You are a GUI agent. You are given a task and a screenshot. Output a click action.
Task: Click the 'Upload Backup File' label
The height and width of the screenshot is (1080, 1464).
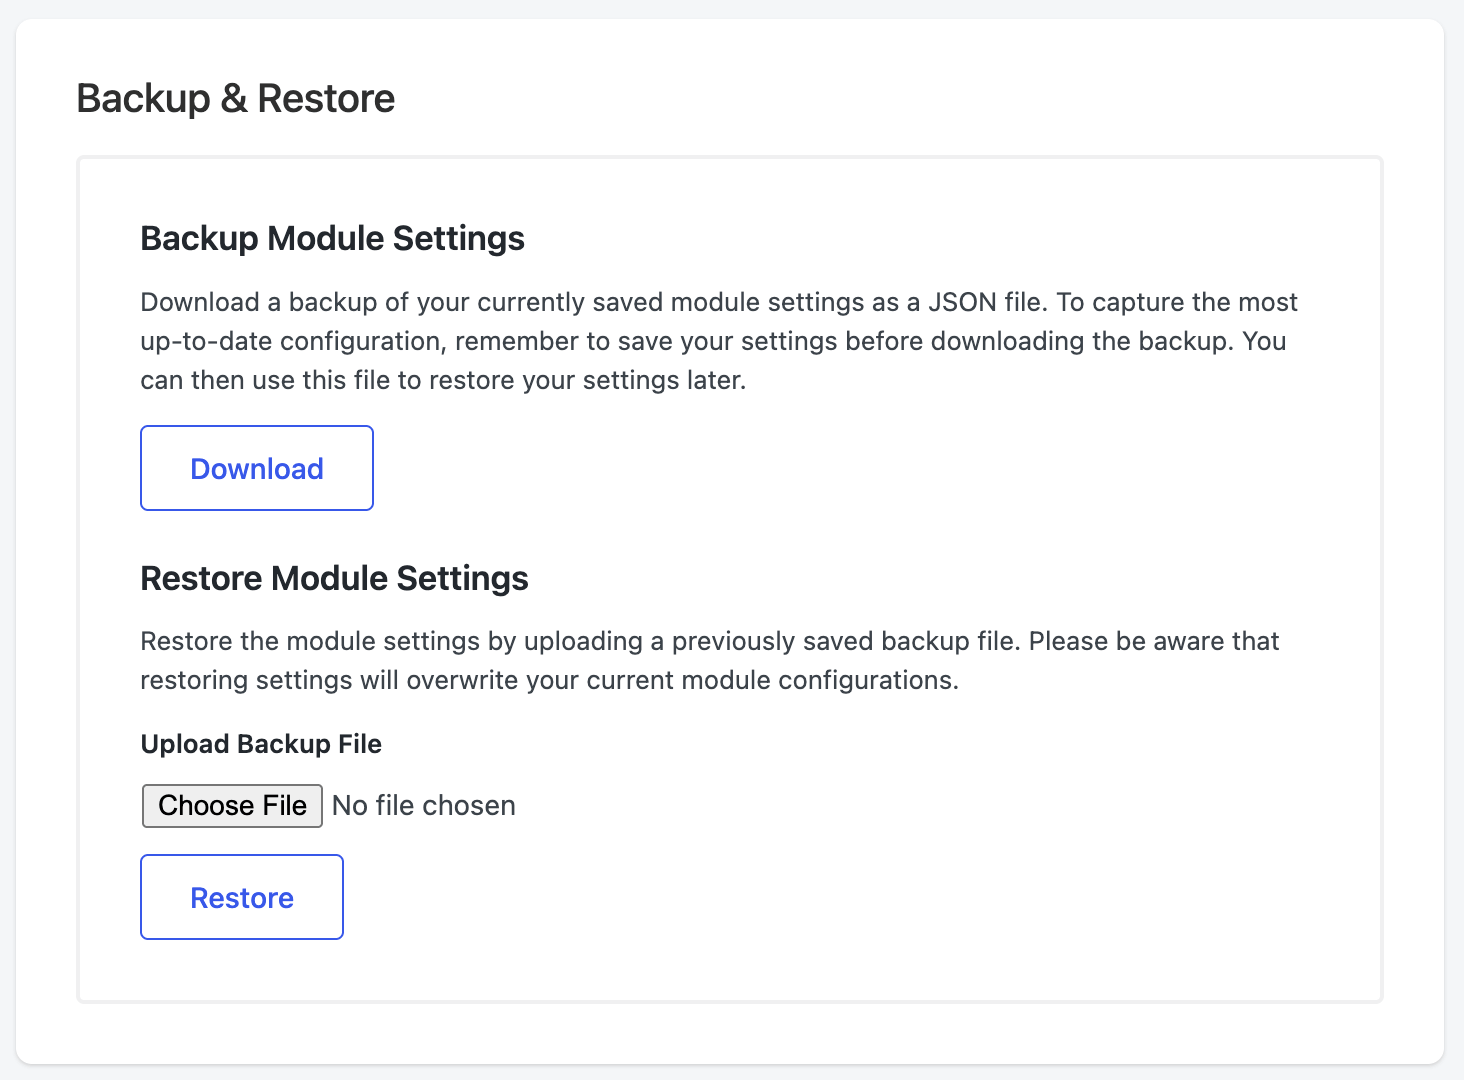tap(261, 744)
